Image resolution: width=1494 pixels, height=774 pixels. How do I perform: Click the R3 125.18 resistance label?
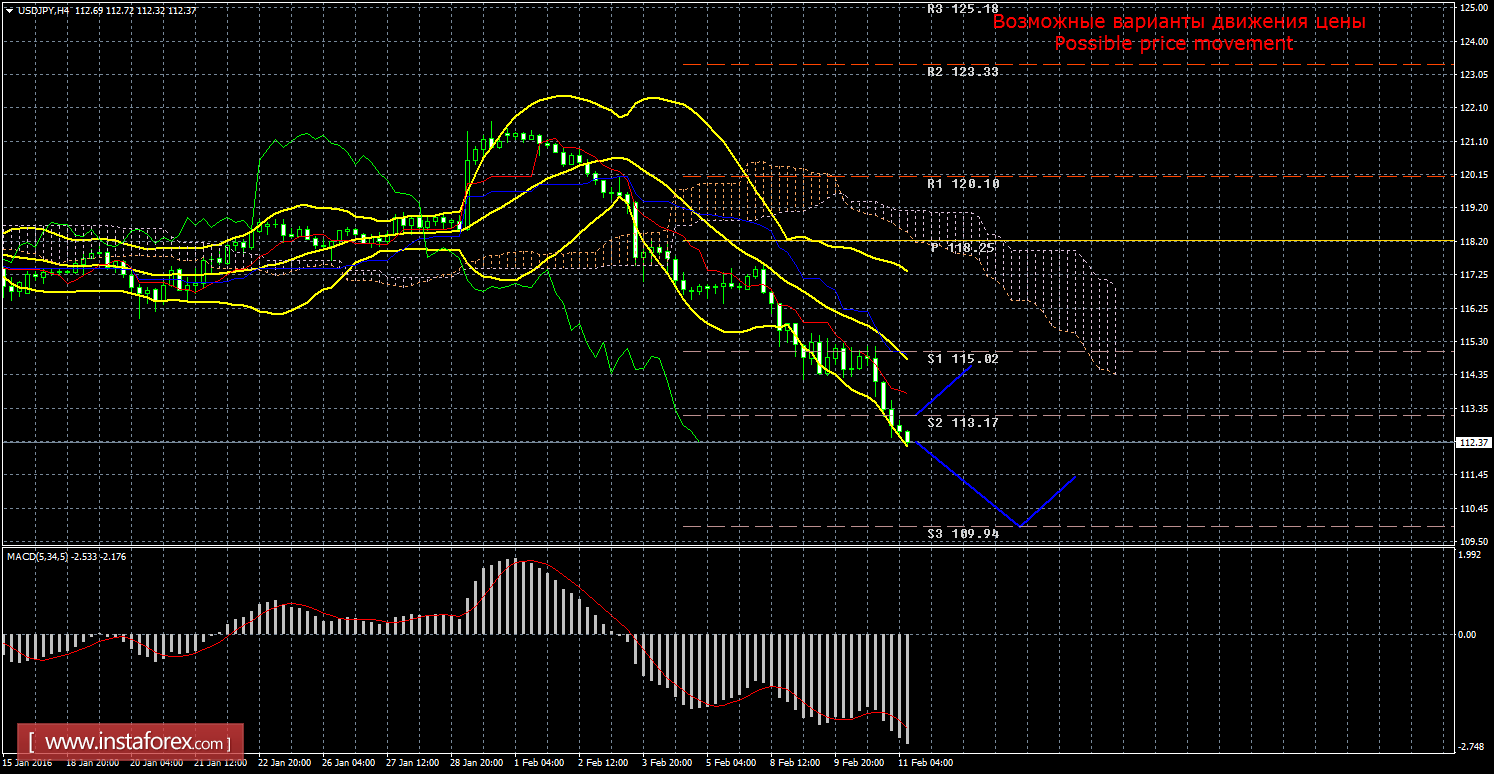963,9
